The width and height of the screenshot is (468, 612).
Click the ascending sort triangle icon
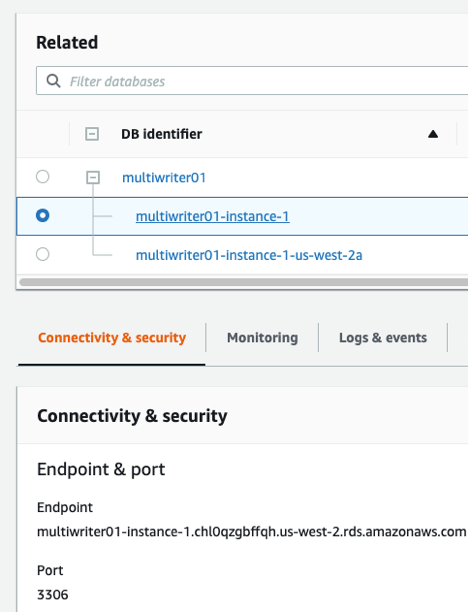(433, 134)
